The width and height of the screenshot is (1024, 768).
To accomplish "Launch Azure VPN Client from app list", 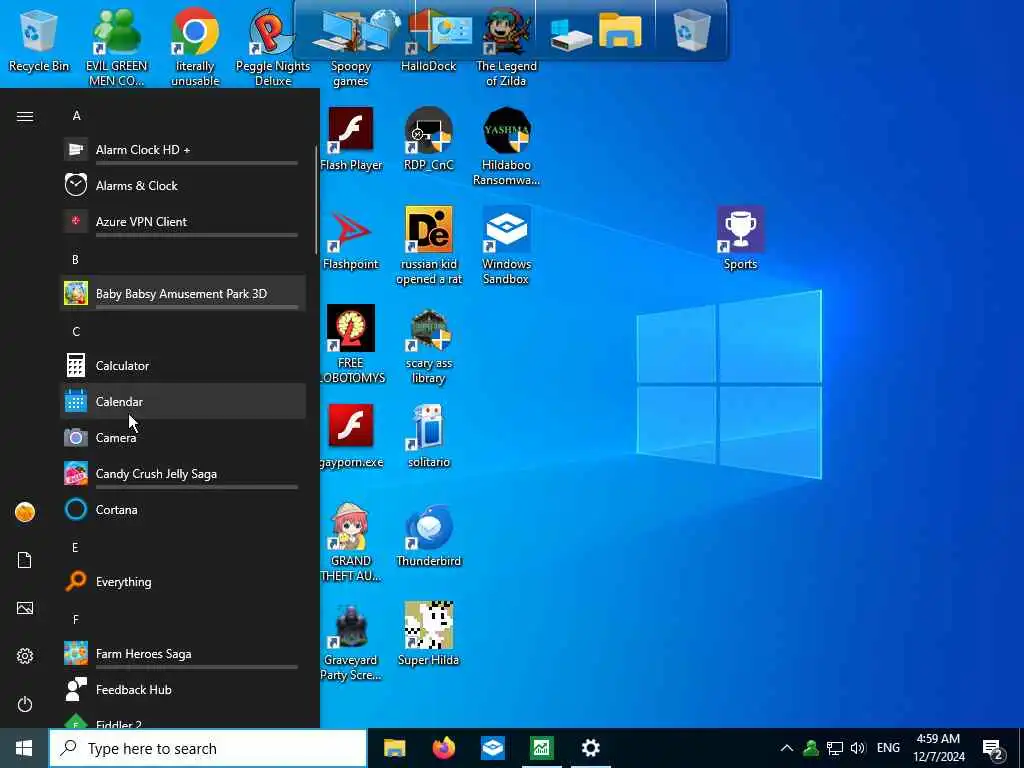I will coord(183,221).
